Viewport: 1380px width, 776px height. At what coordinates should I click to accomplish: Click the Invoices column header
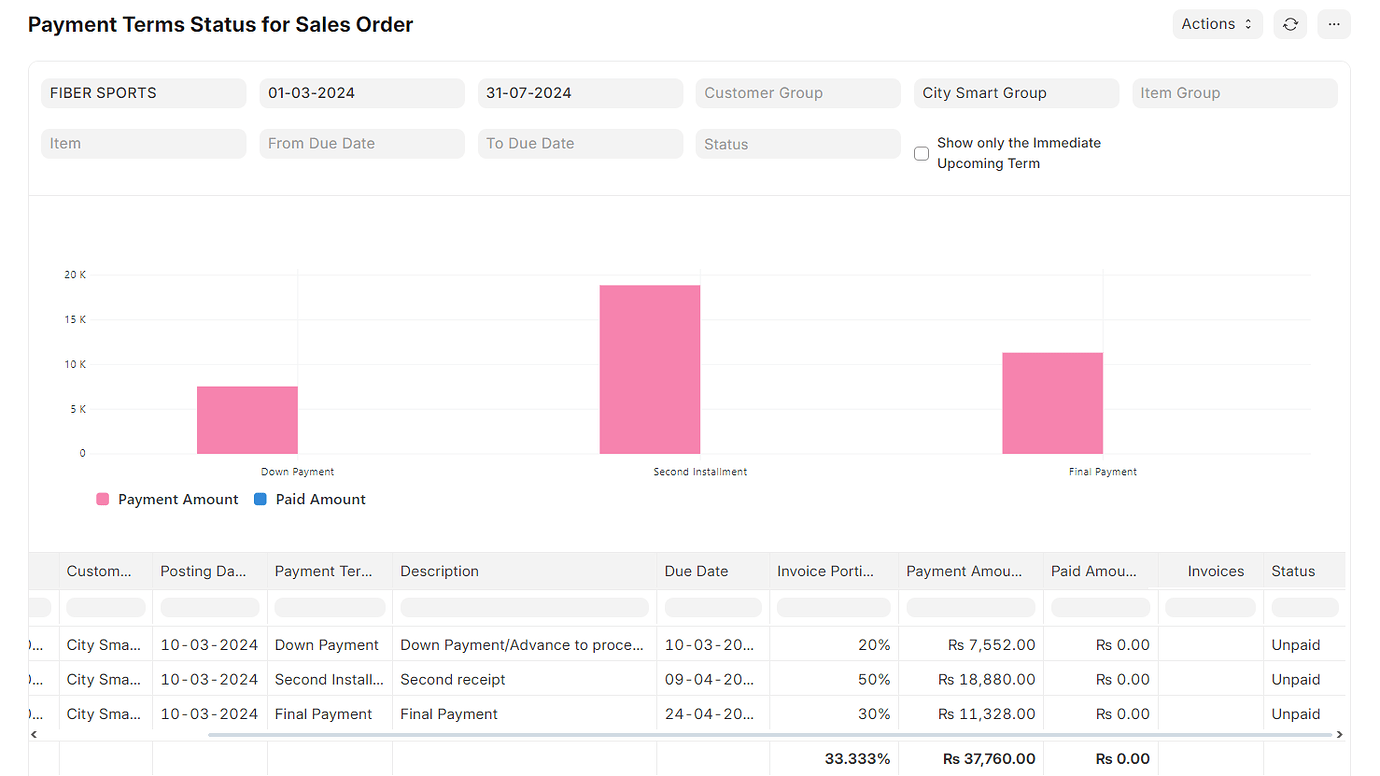[1211, 571]
